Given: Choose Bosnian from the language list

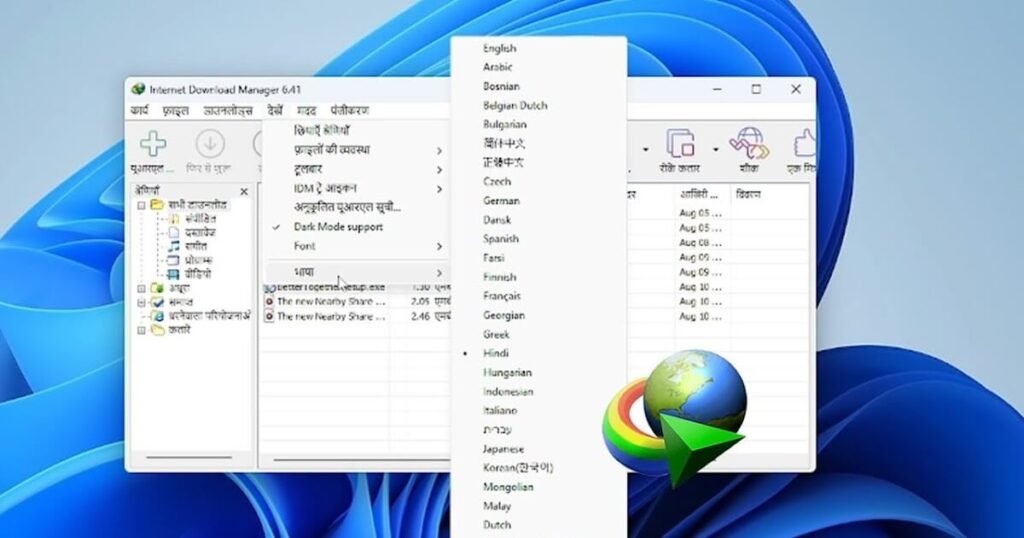Looking at the screenshot, I should click(x=501, y=86).
